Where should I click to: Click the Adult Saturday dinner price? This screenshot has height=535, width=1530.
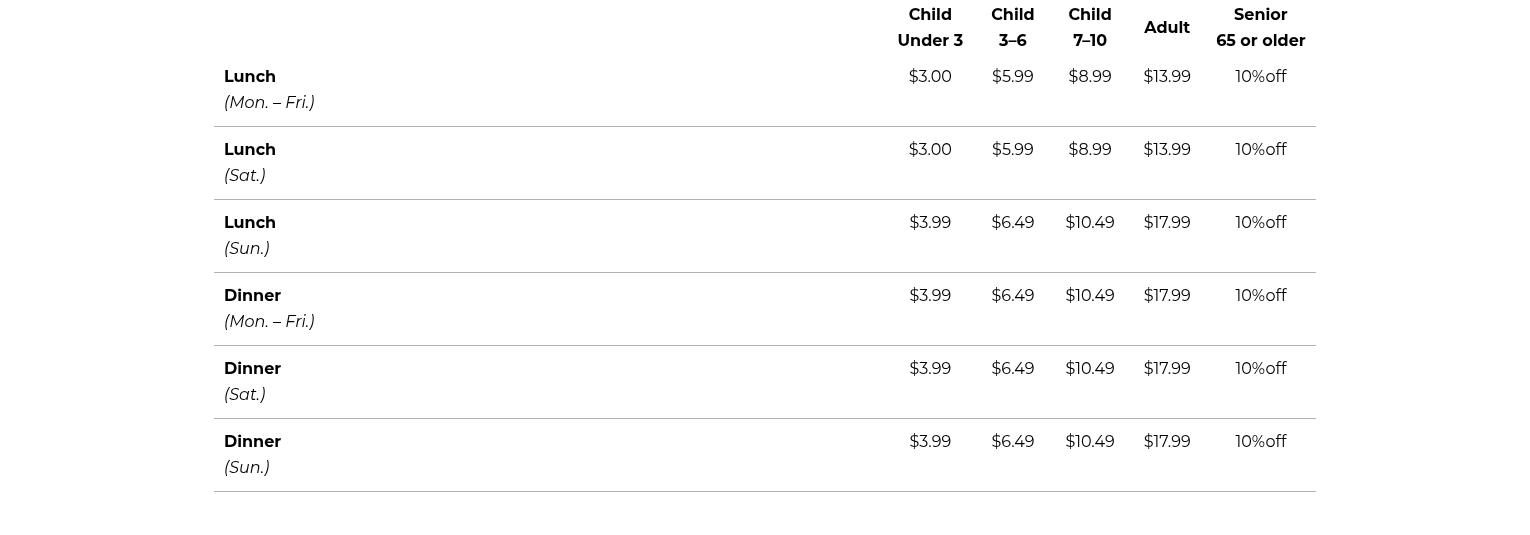[x=1166, y=369]
